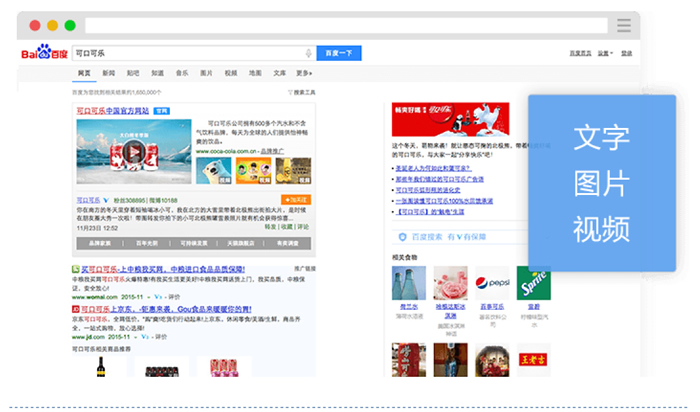Open the 百事可乐 link under the Pepsi image

pyautogui.click(x=492, y=307)
